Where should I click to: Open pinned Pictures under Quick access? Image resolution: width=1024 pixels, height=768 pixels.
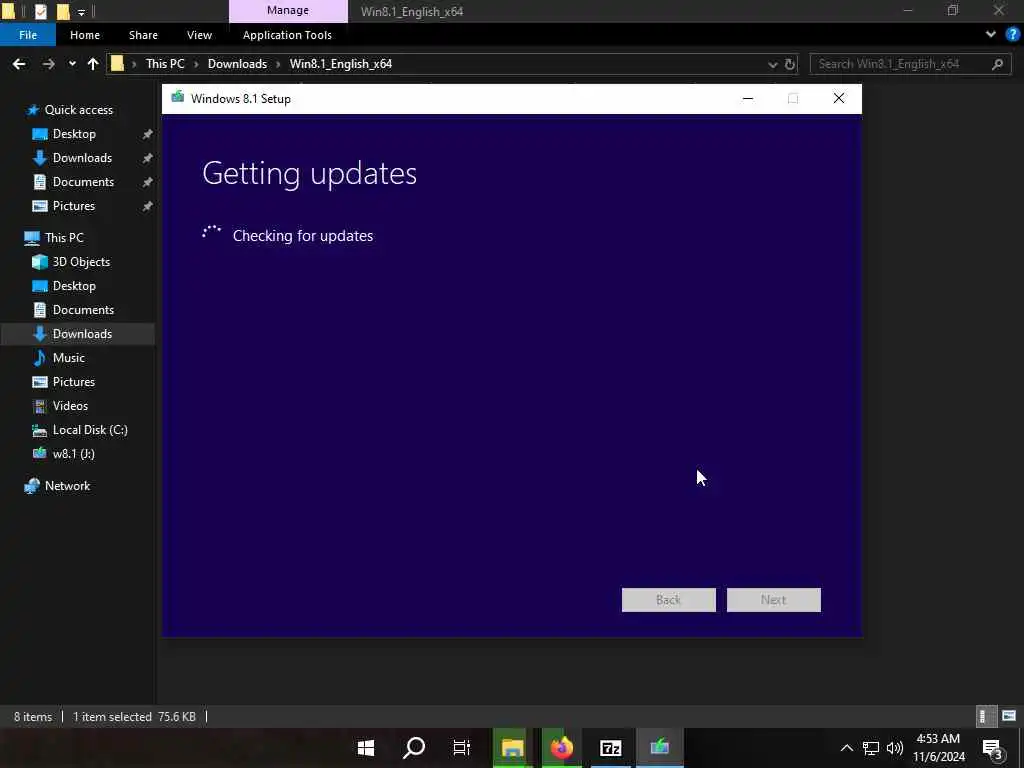74,206
